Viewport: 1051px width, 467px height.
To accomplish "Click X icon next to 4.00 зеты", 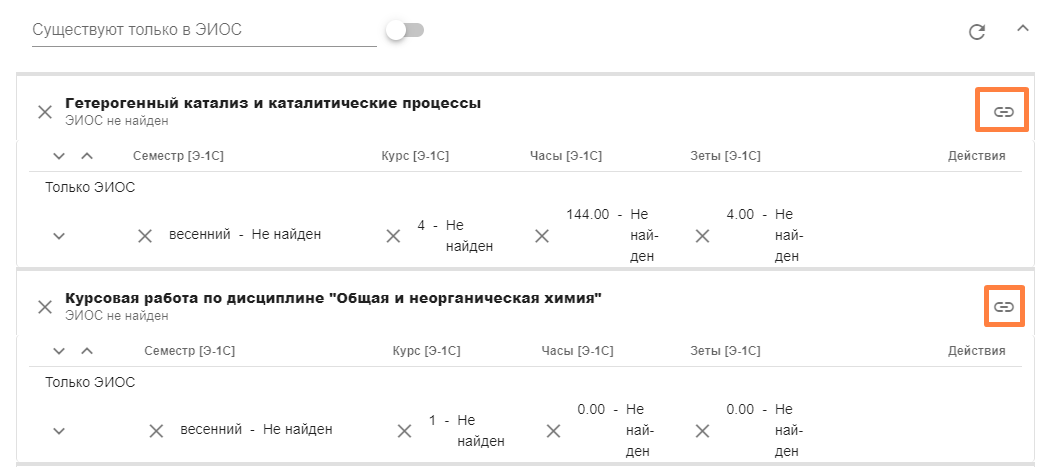I will (702, 236).
